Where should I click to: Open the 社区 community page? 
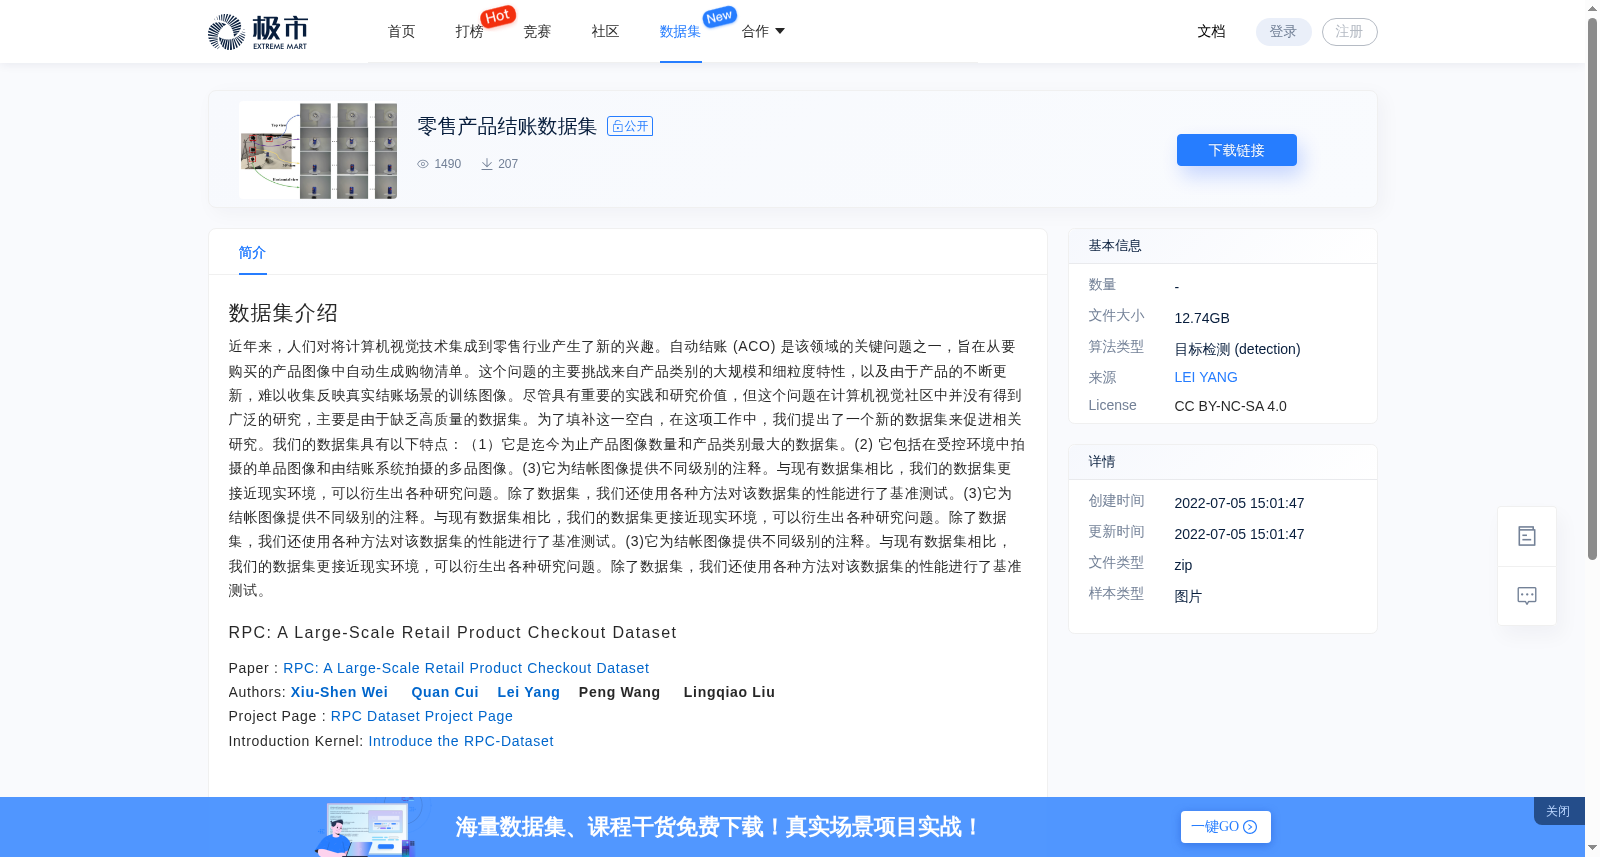(x=605, y=32)
